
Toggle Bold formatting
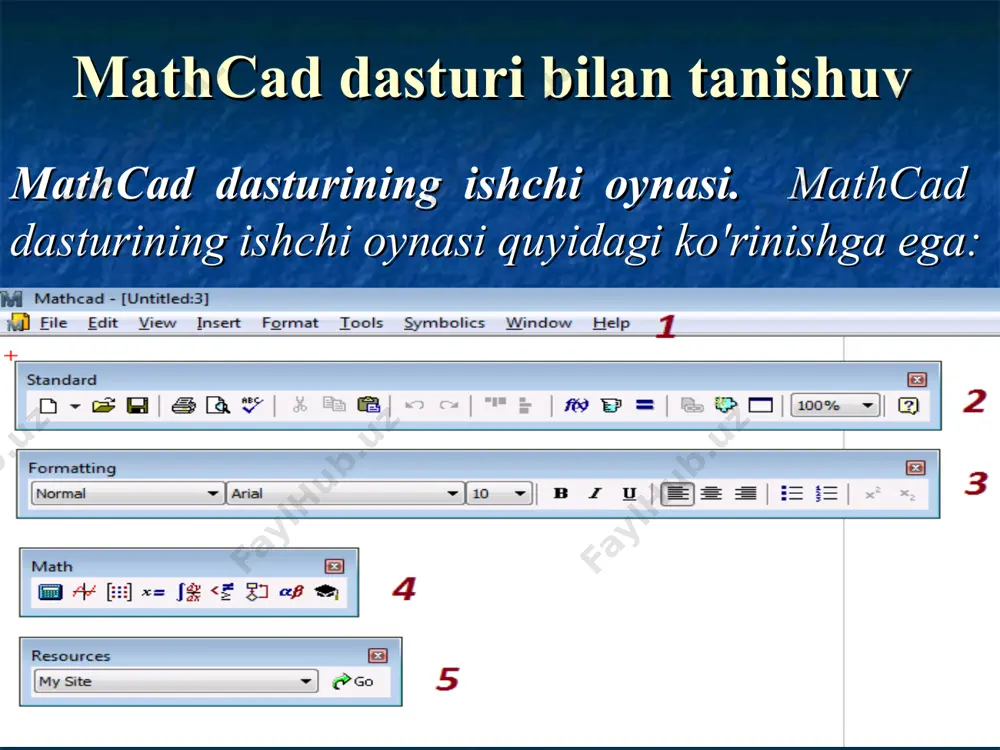pyautogui.click(x=561, y=494)
